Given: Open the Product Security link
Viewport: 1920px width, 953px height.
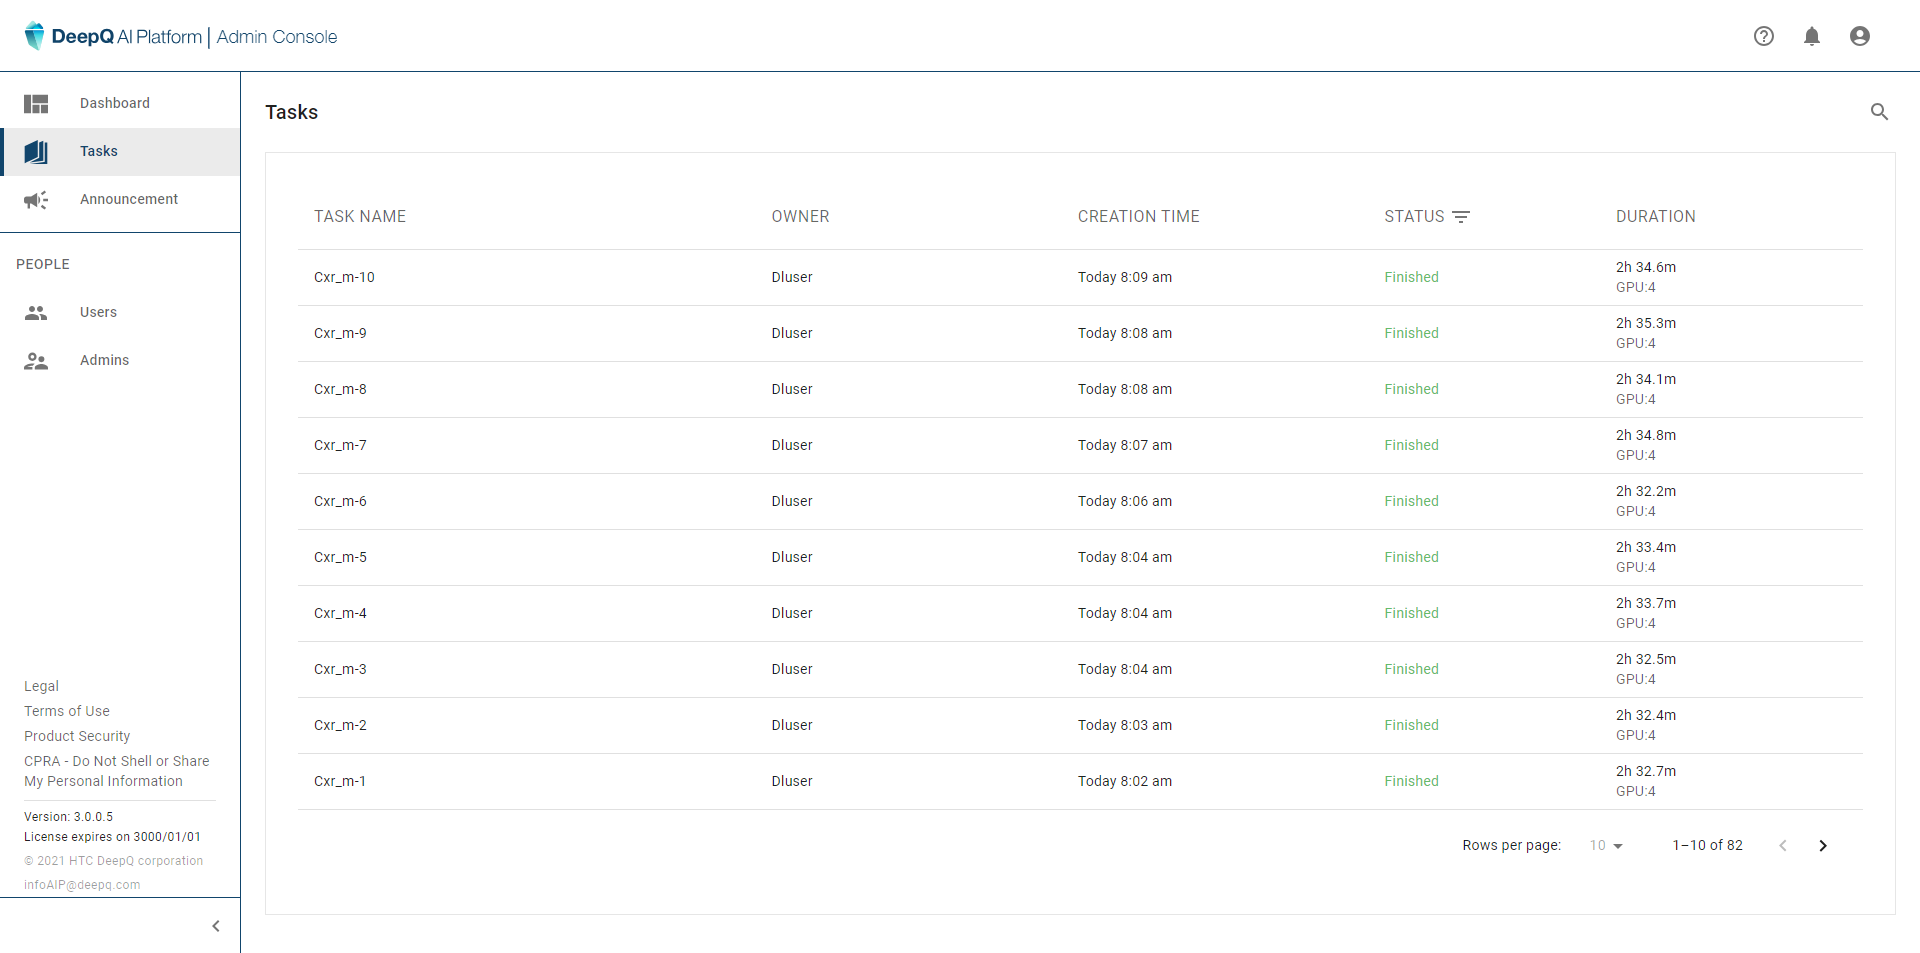Looking at the screenshot, I should 77,736.
